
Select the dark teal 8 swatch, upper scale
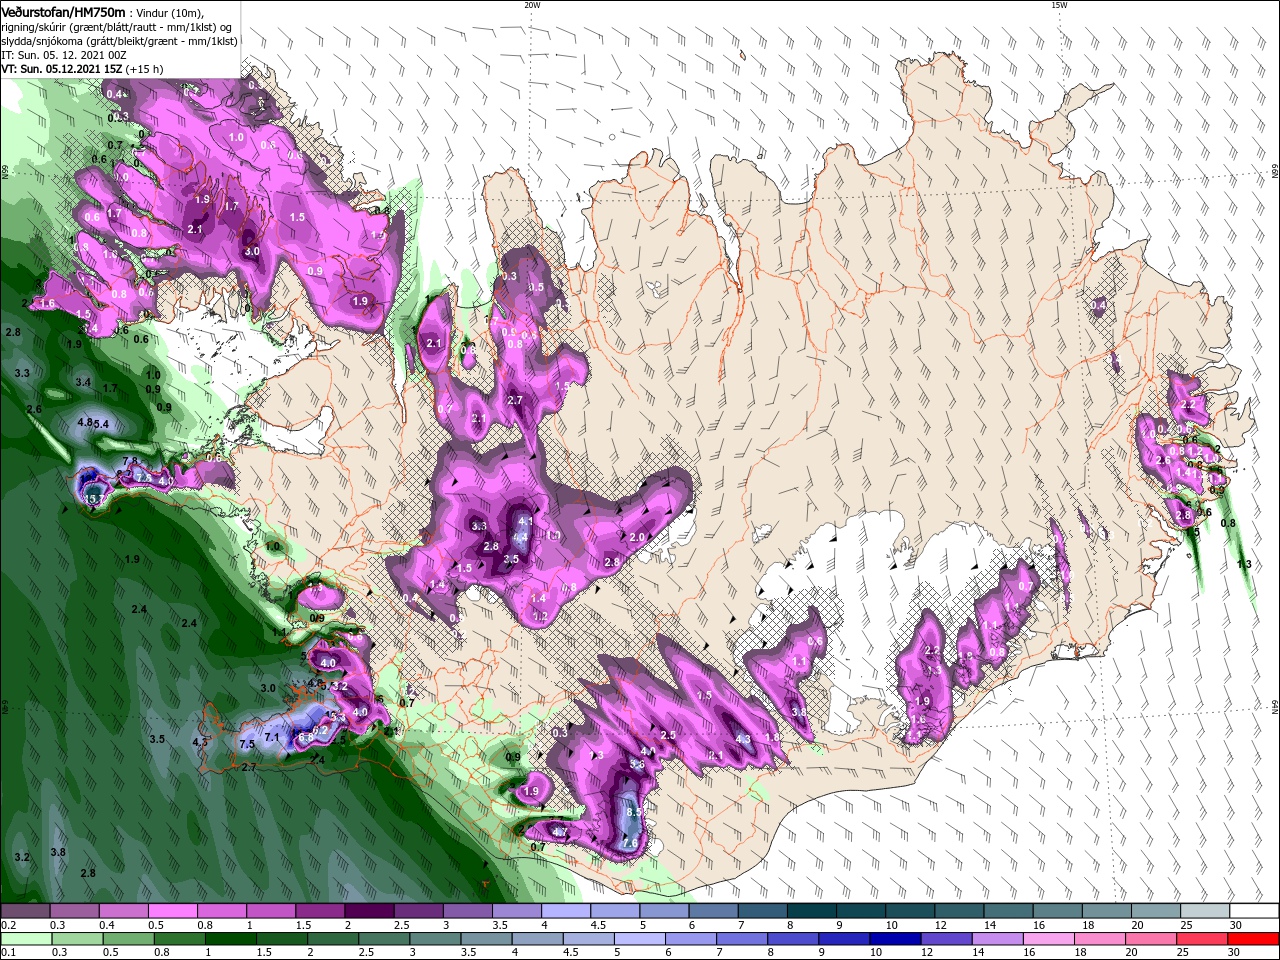tap(812, 911)
